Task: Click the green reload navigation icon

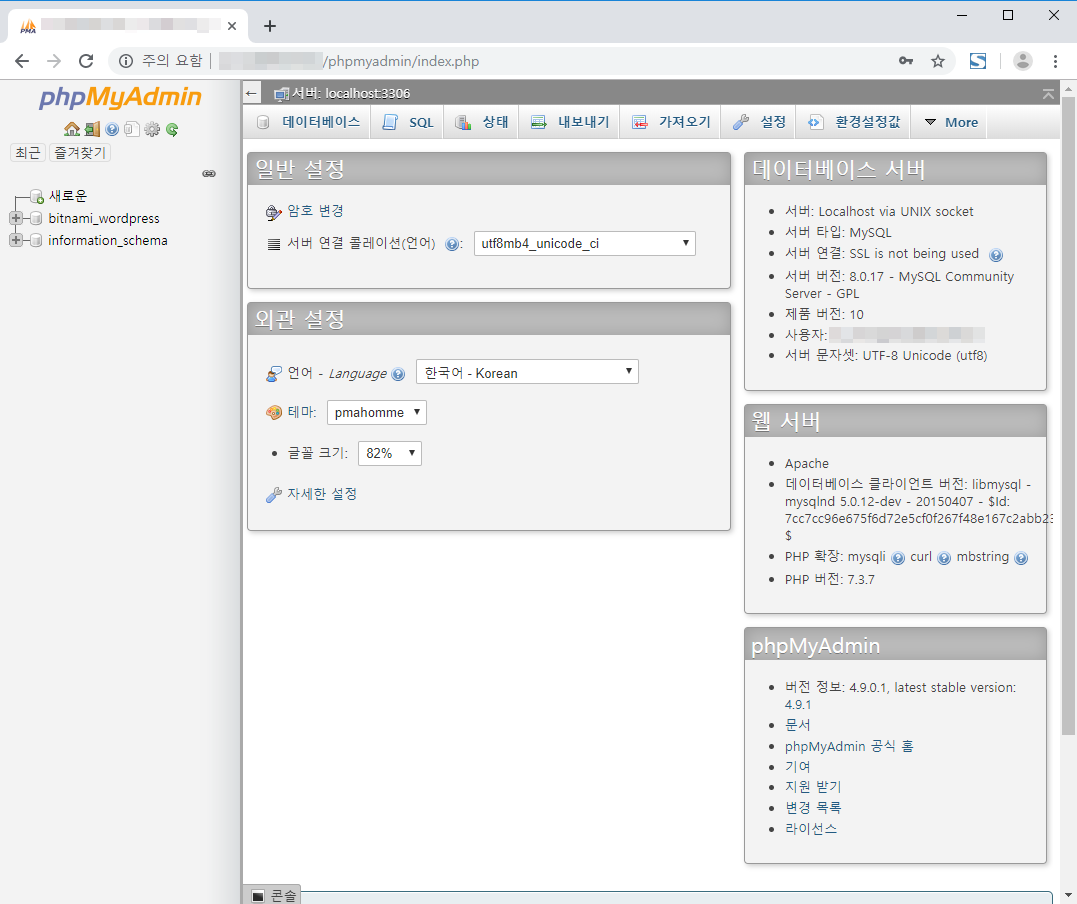Action: coord(172,129)
